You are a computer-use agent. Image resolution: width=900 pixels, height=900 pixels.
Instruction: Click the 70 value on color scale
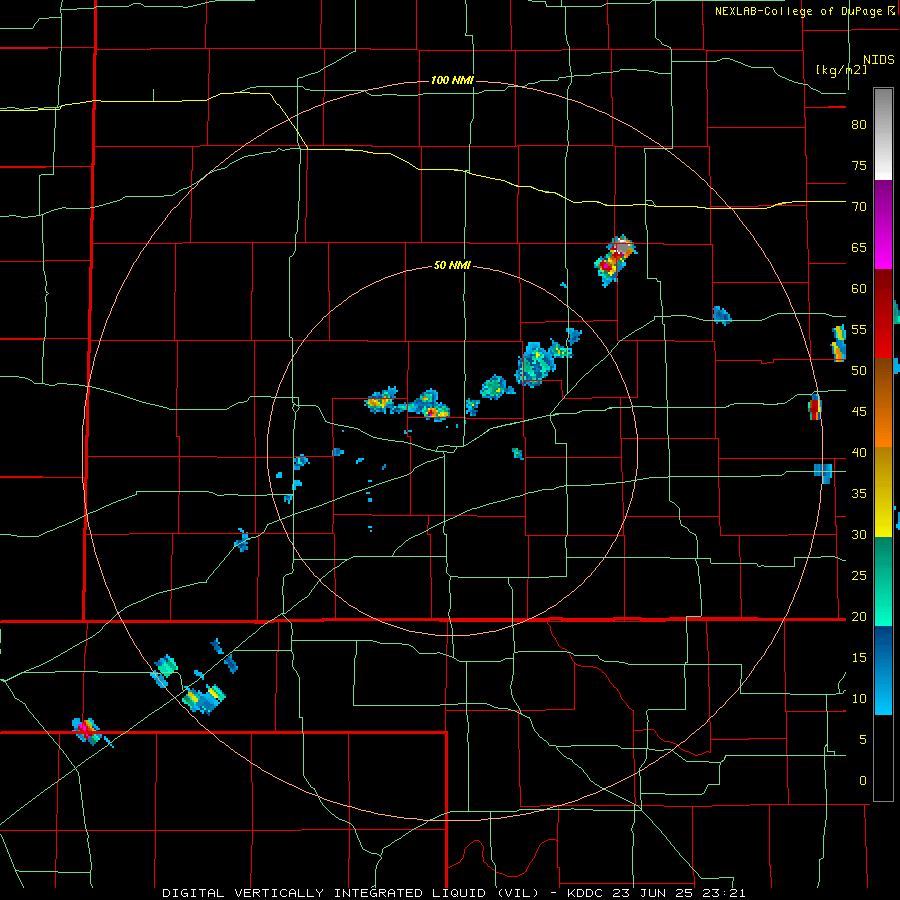859,207
